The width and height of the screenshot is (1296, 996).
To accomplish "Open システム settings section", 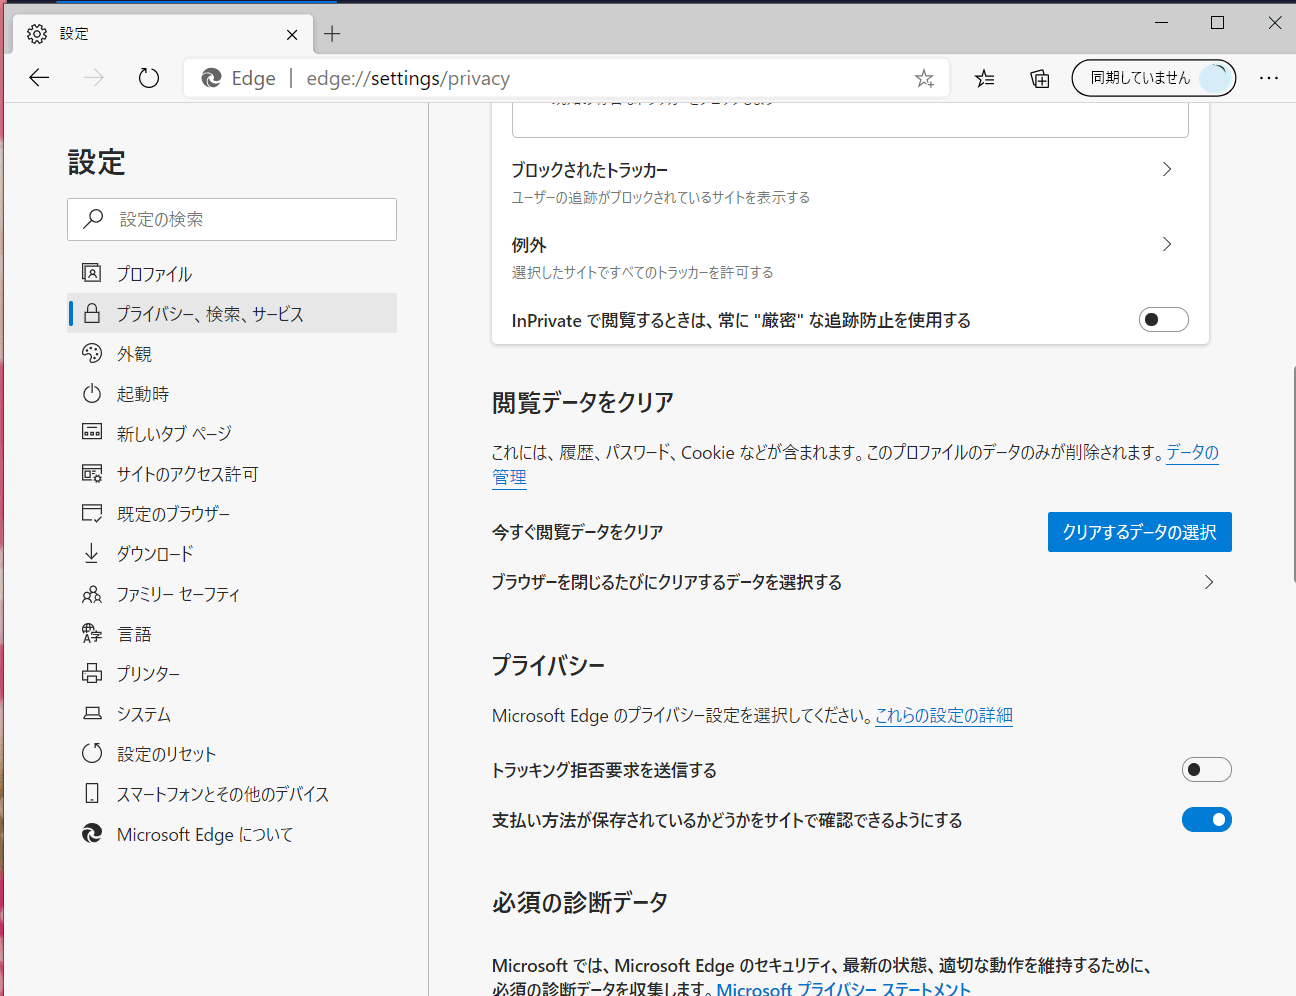I will tap(232, 713).
